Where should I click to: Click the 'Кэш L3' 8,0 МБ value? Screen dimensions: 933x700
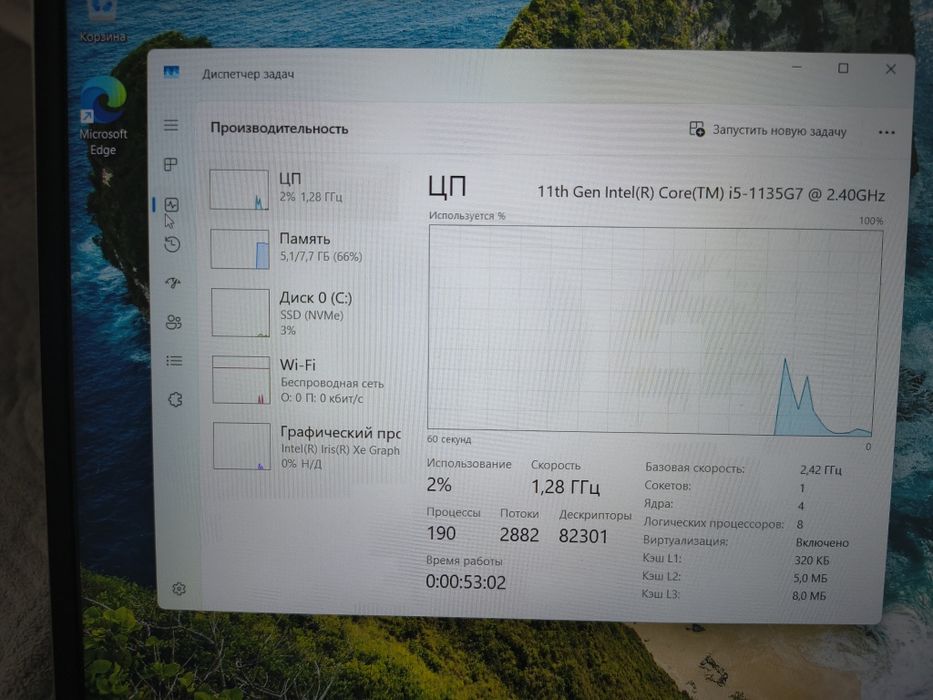[809, 595]
